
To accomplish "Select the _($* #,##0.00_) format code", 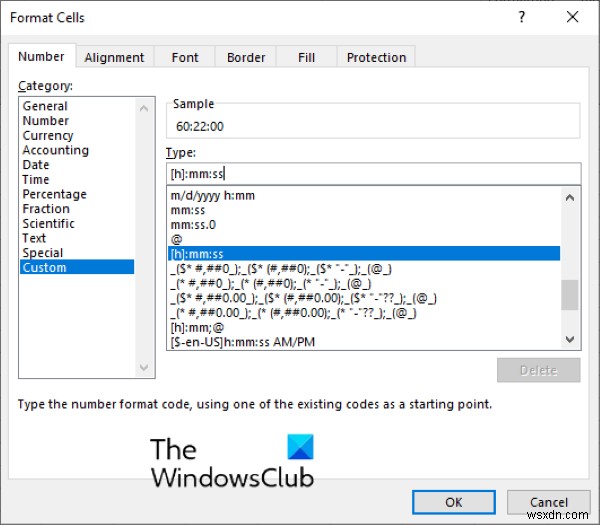I will [x=364, y=298].
